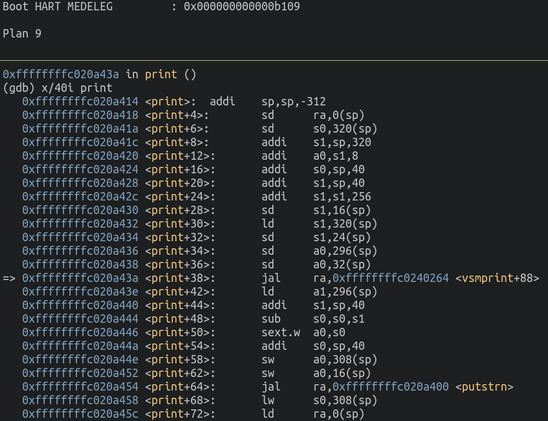Click the ld s1,320(sp) operands
Image resolution: width=548 pixels, height=421 pixels.
pos(345,224)
